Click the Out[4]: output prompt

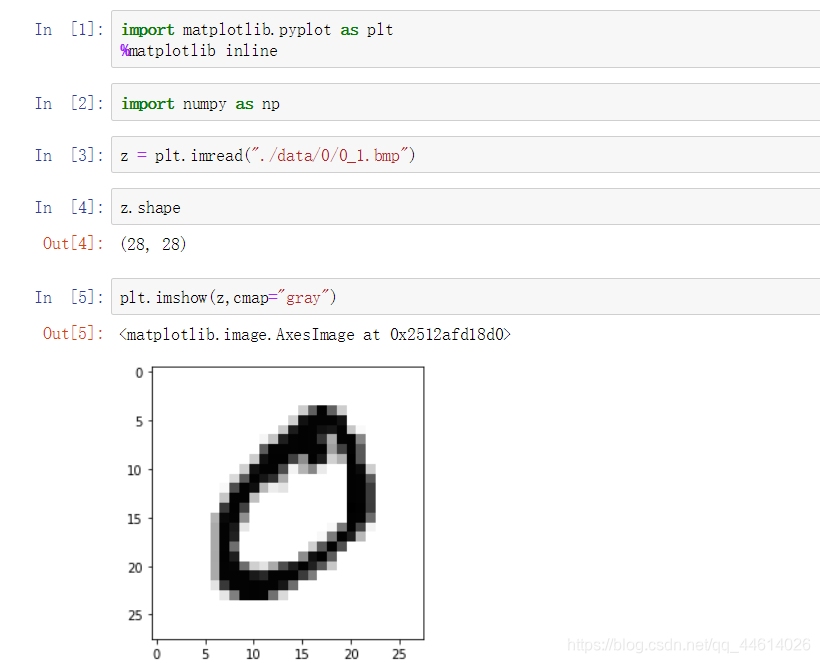[73, 244]
